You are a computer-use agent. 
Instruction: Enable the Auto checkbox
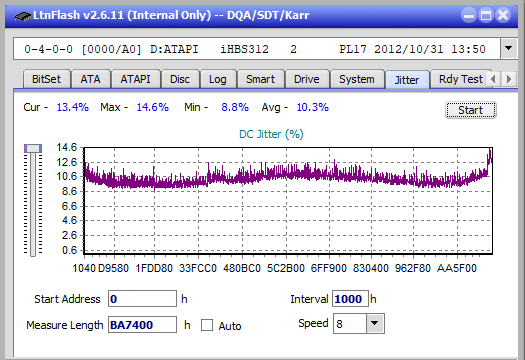tap(207, 325)
